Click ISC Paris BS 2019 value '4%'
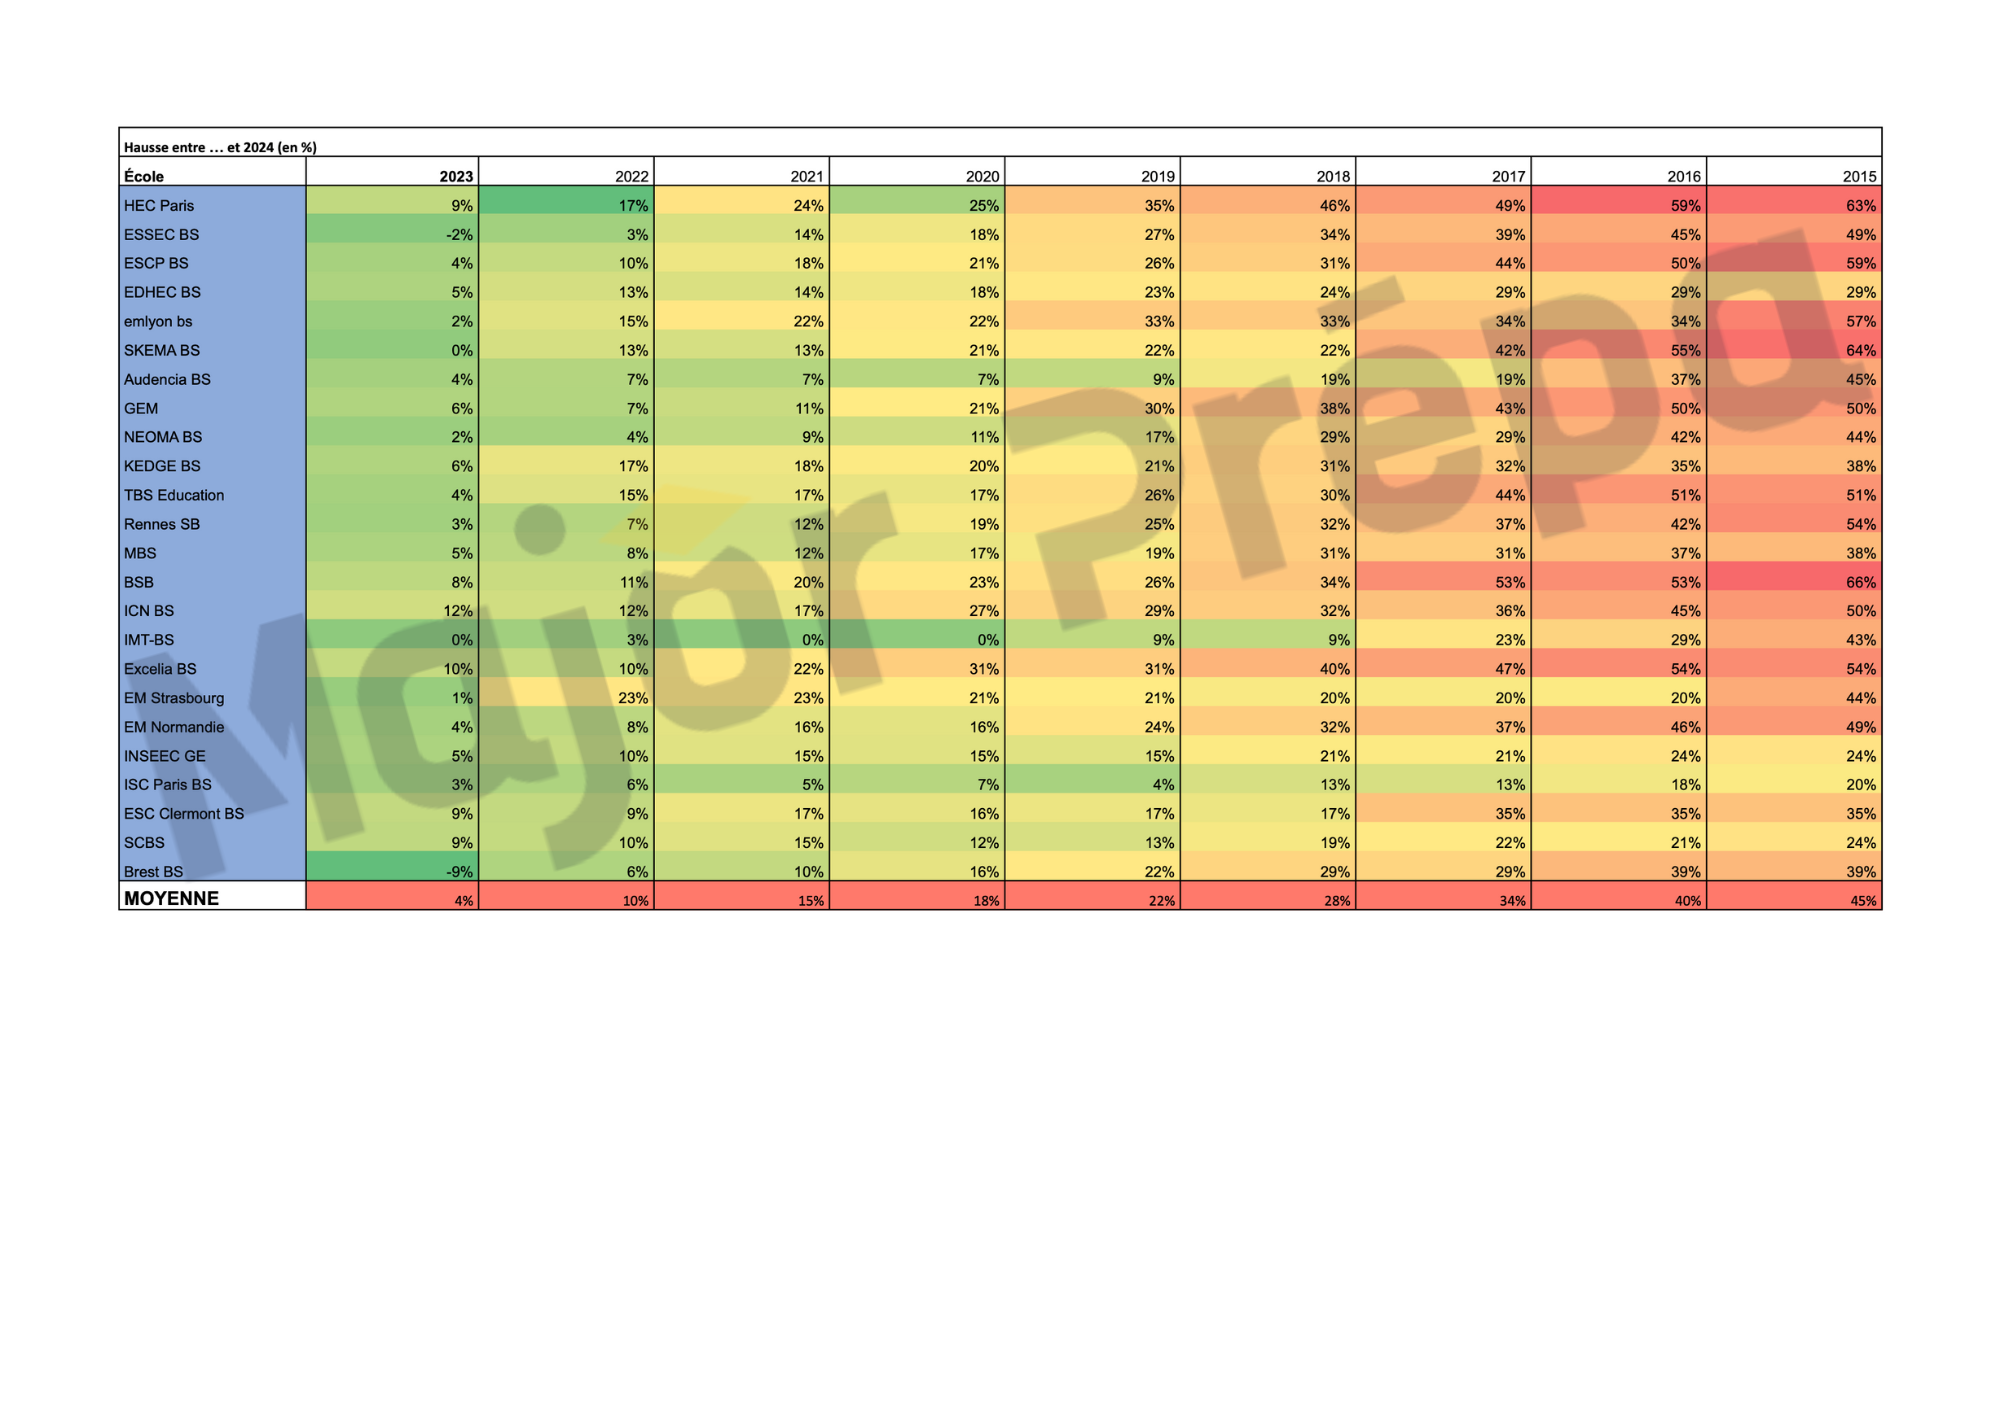Viewport: 2000px width, 1414px height. pyautogui.click(x=1164, y=784)
